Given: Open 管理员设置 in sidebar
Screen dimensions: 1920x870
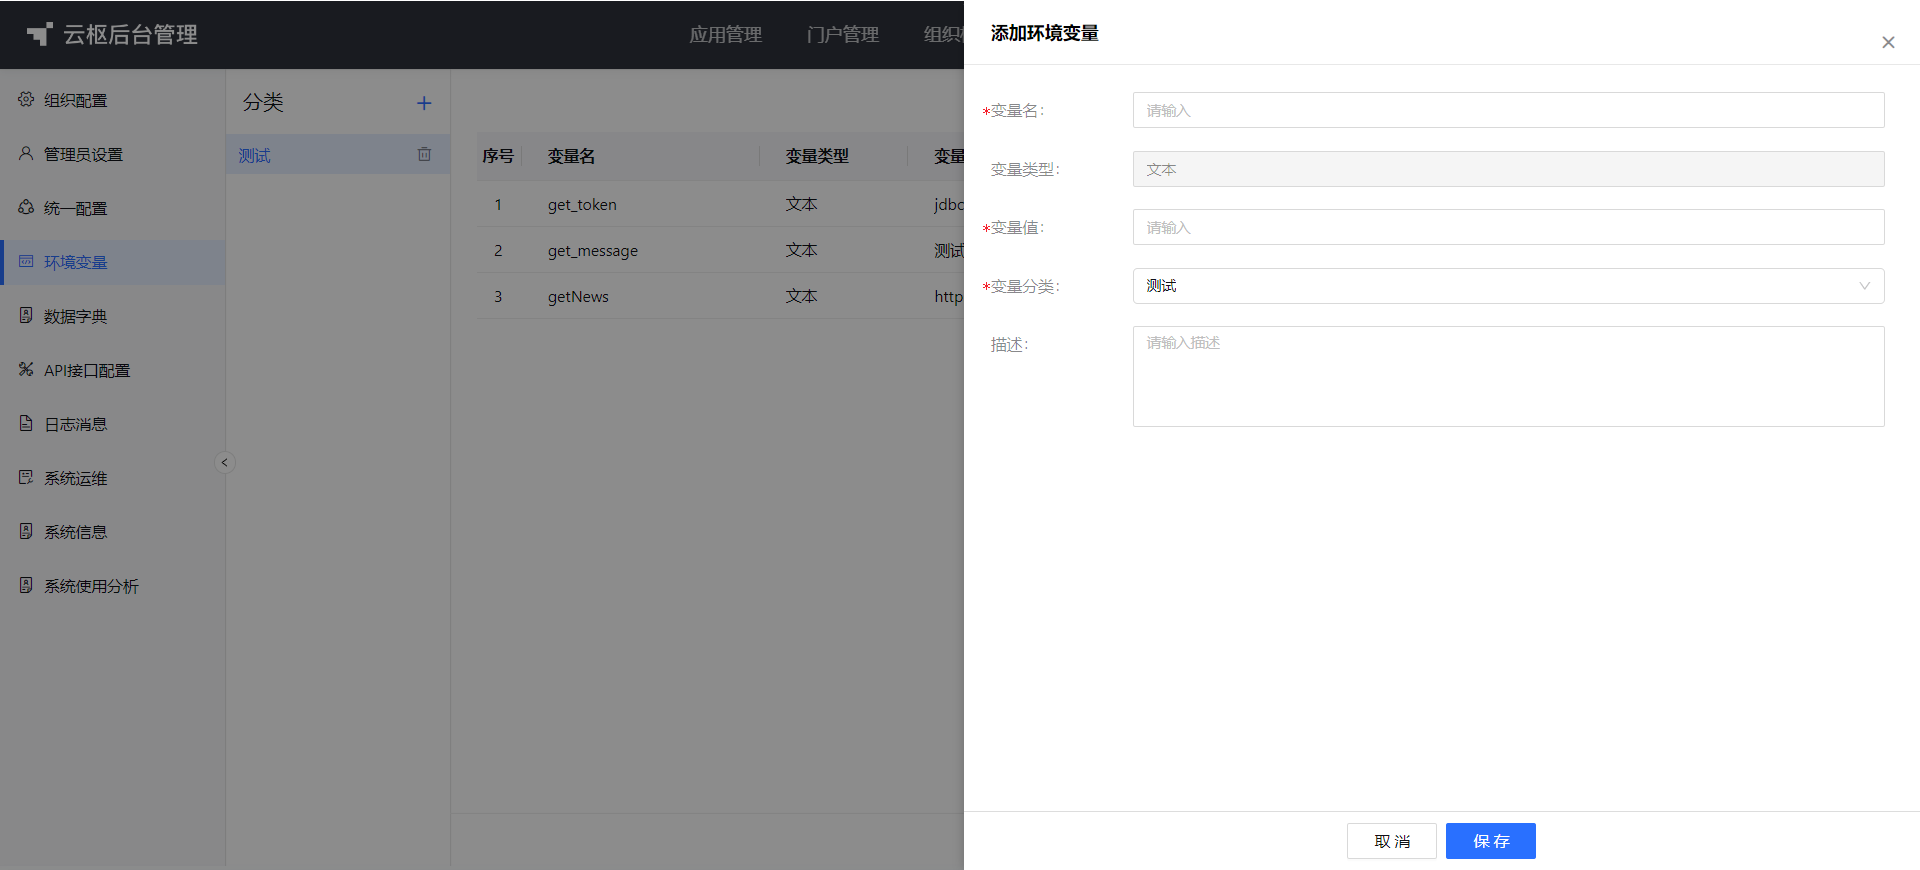Looking at the screenshot, I should 112,154.
